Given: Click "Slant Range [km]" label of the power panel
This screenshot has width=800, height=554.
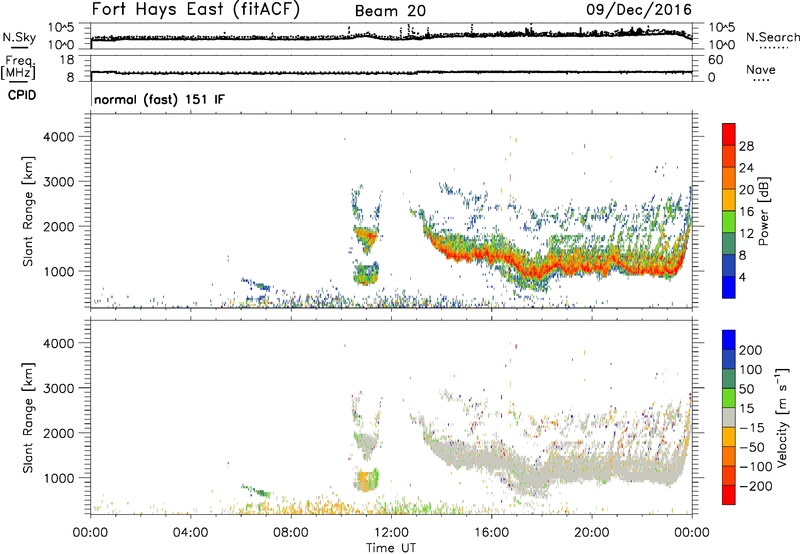Looking at the screenshot, I should point(28,211).
